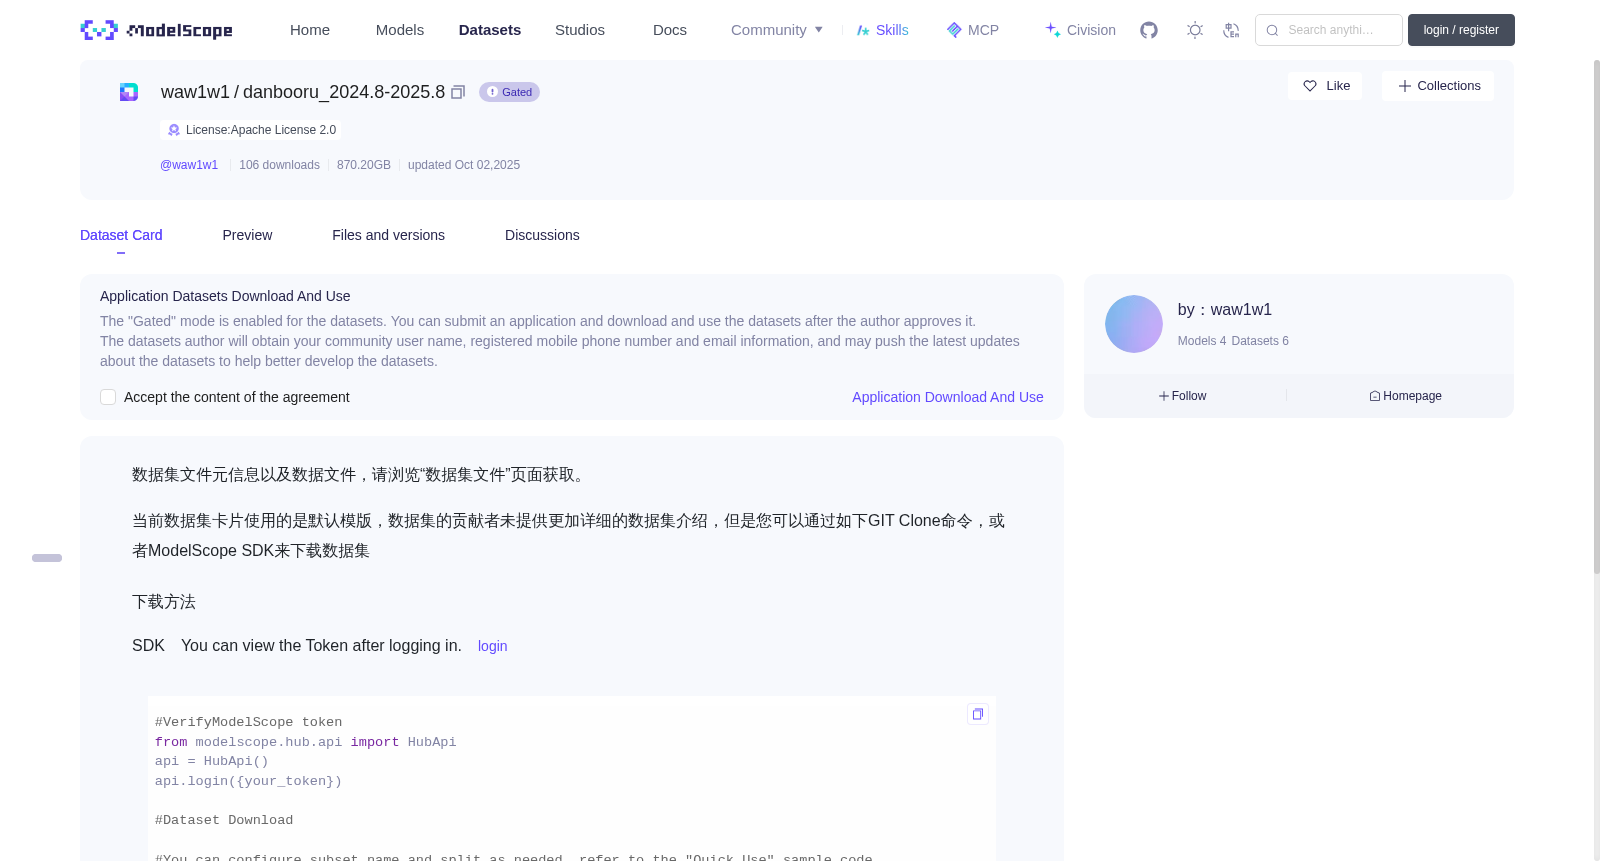Open the @waw1w1 profile link
This screenshot has height=861, width=1600.
(189, 165)
